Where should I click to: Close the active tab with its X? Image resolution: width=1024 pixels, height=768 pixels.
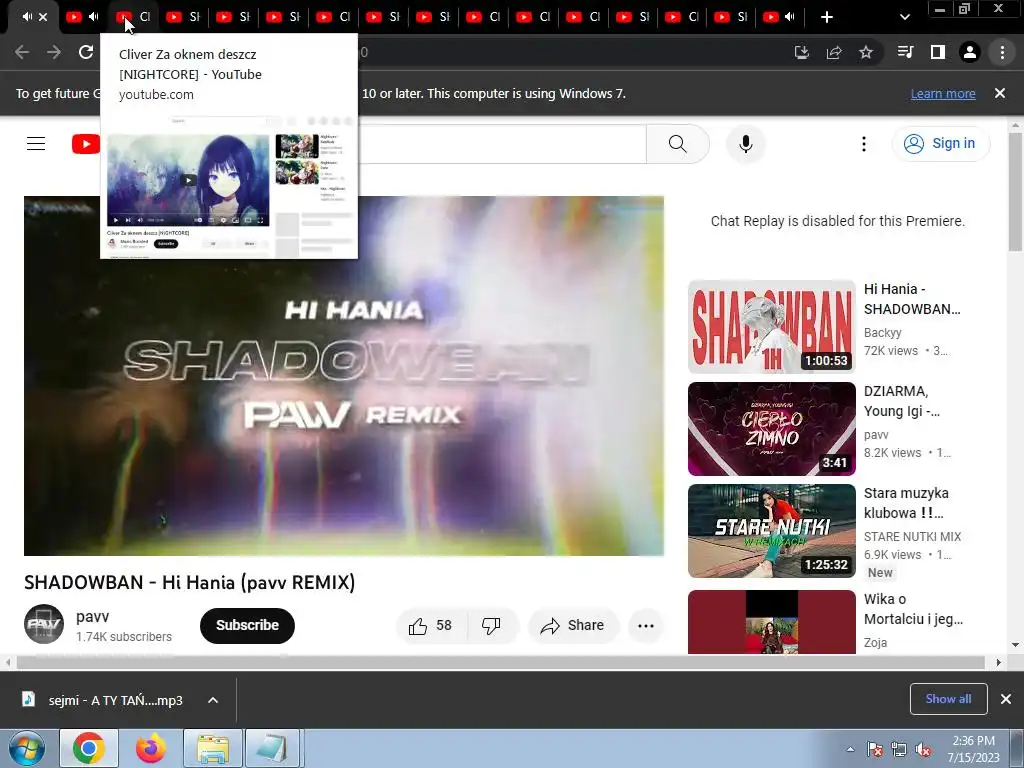point(43,17)
